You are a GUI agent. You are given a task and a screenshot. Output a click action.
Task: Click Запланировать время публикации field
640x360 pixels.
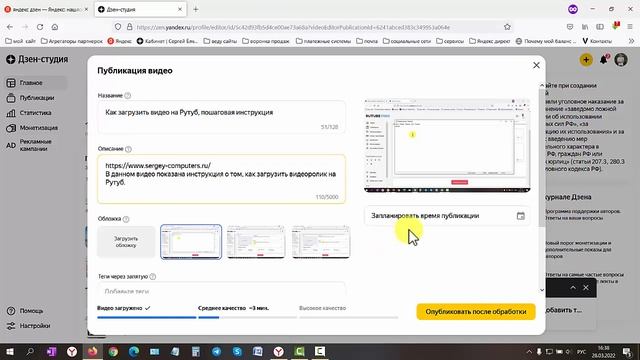click(447, 216)
